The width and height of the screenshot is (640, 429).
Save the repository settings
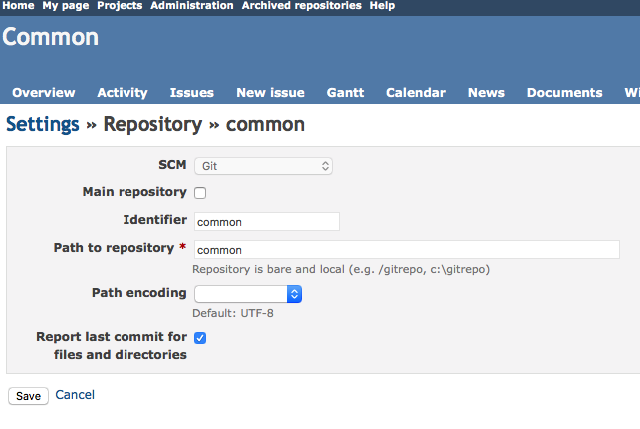tap(29, 396)
